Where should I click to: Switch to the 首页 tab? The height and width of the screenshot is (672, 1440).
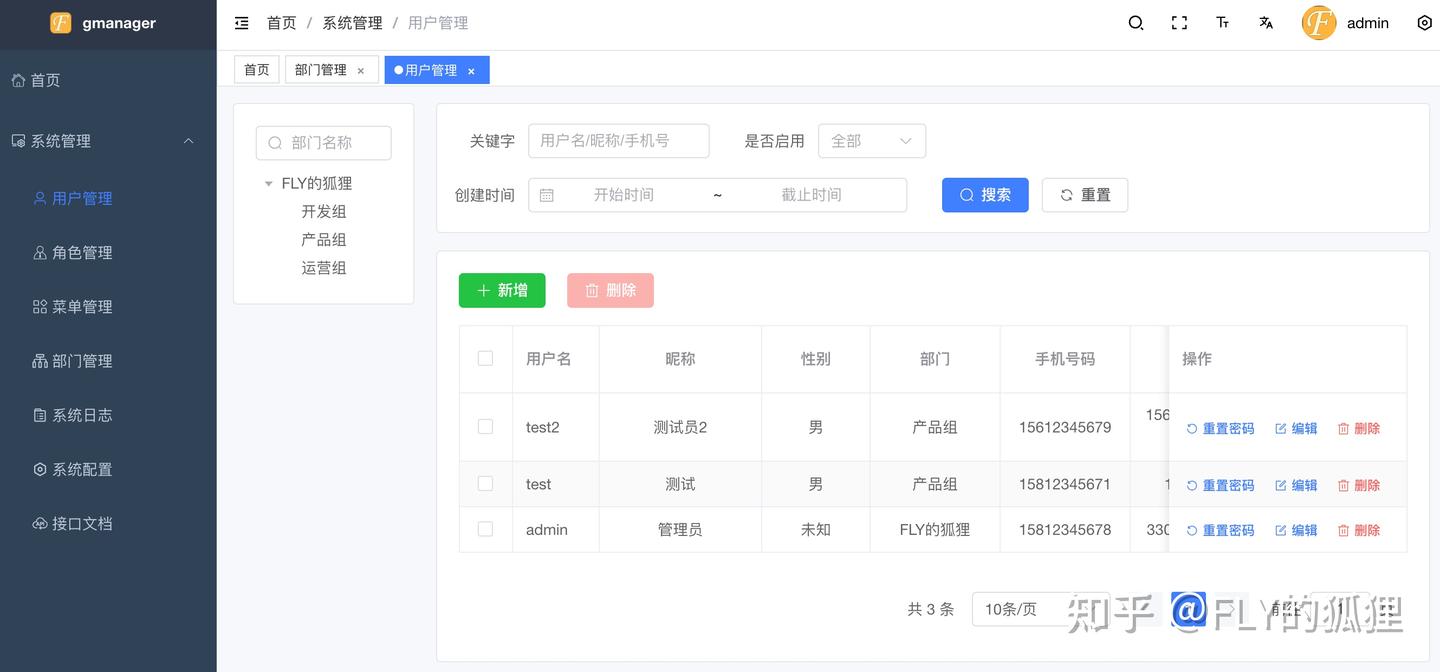click(257, 70)
